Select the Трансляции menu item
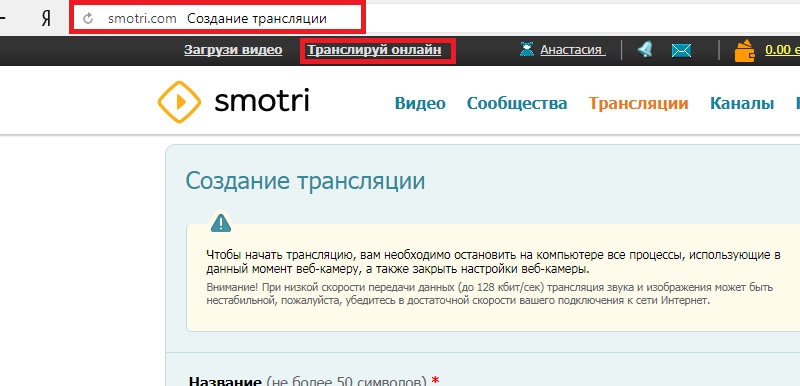Image resolution: width=800 pixels, height=386 pixels. click(x=638, y=104)
